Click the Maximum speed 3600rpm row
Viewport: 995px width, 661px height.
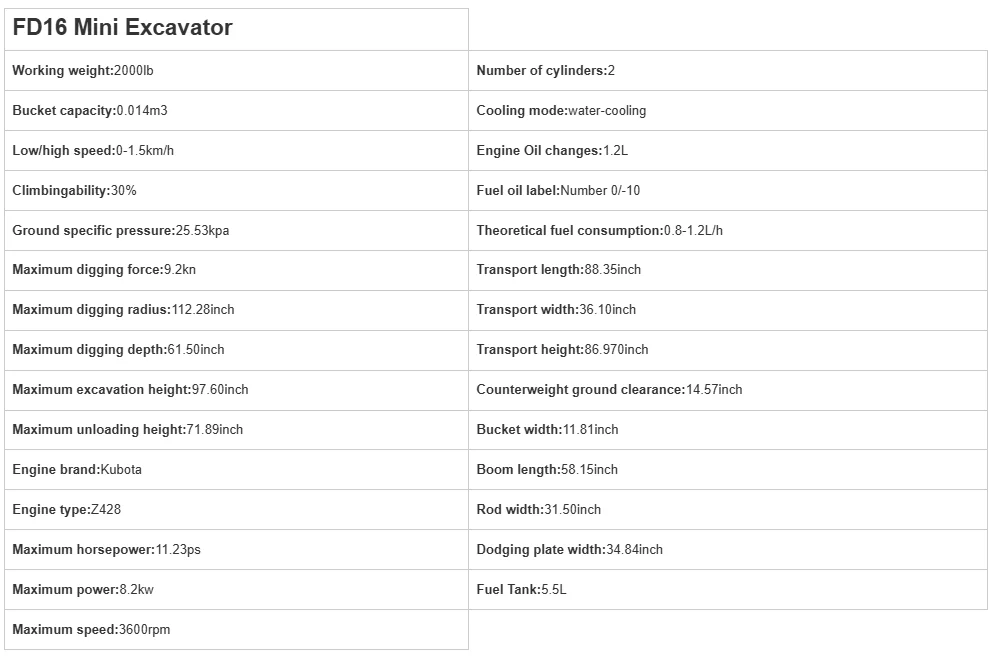(91, 630)
